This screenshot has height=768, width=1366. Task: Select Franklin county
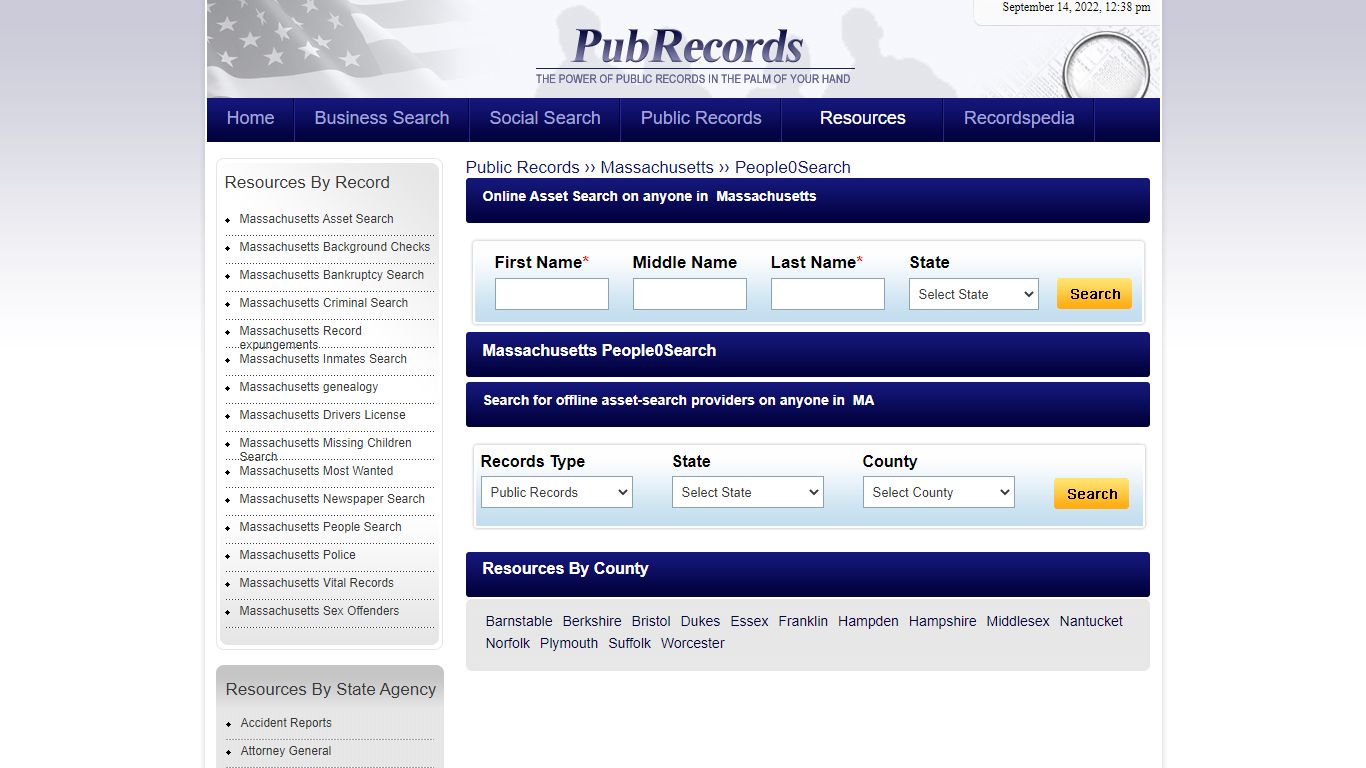click(803, 621)
